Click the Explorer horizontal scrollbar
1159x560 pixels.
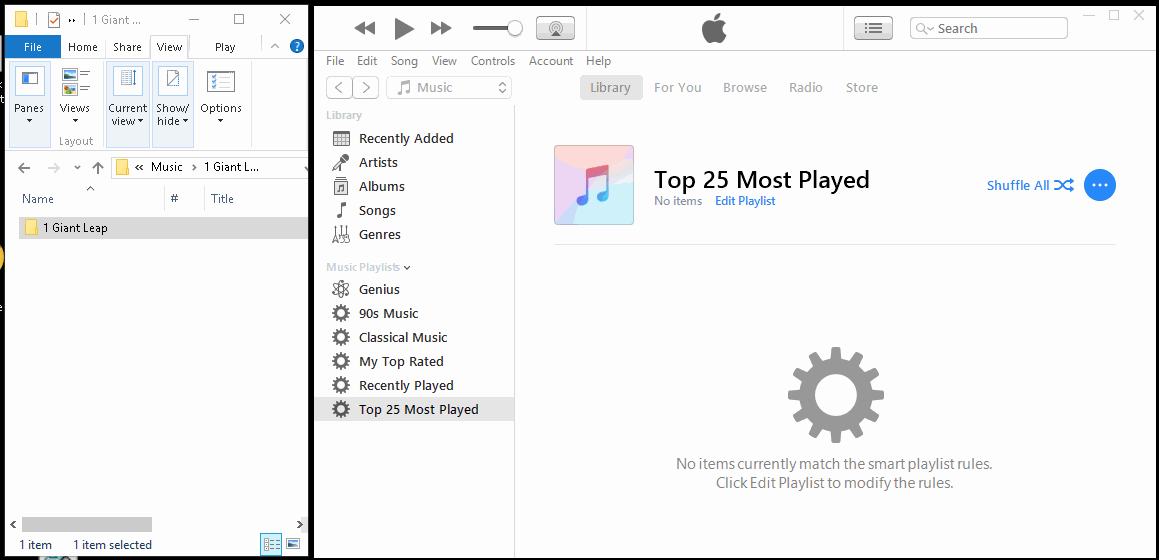coord(87,525)
